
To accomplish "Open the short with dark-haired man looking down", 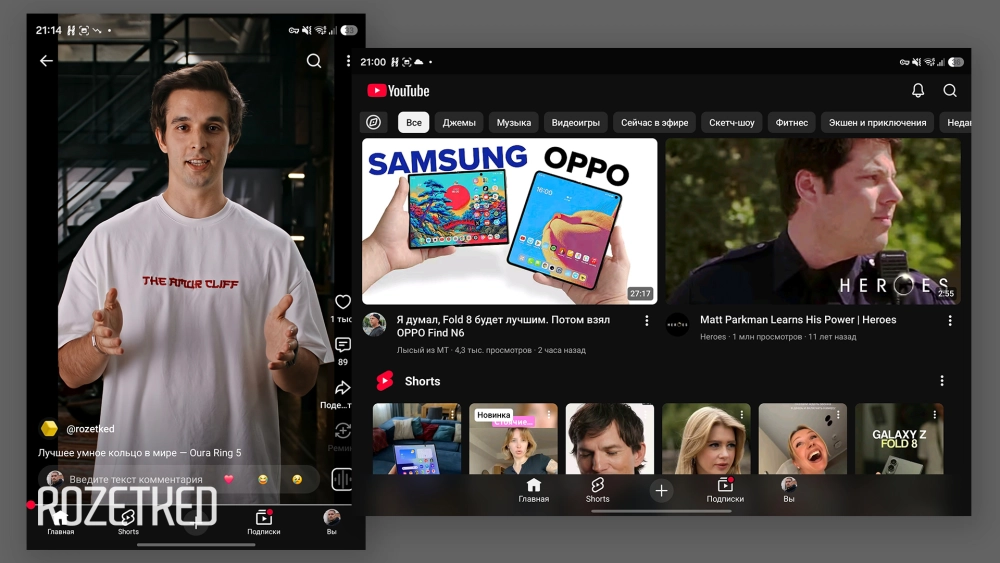I will [610, 439].
